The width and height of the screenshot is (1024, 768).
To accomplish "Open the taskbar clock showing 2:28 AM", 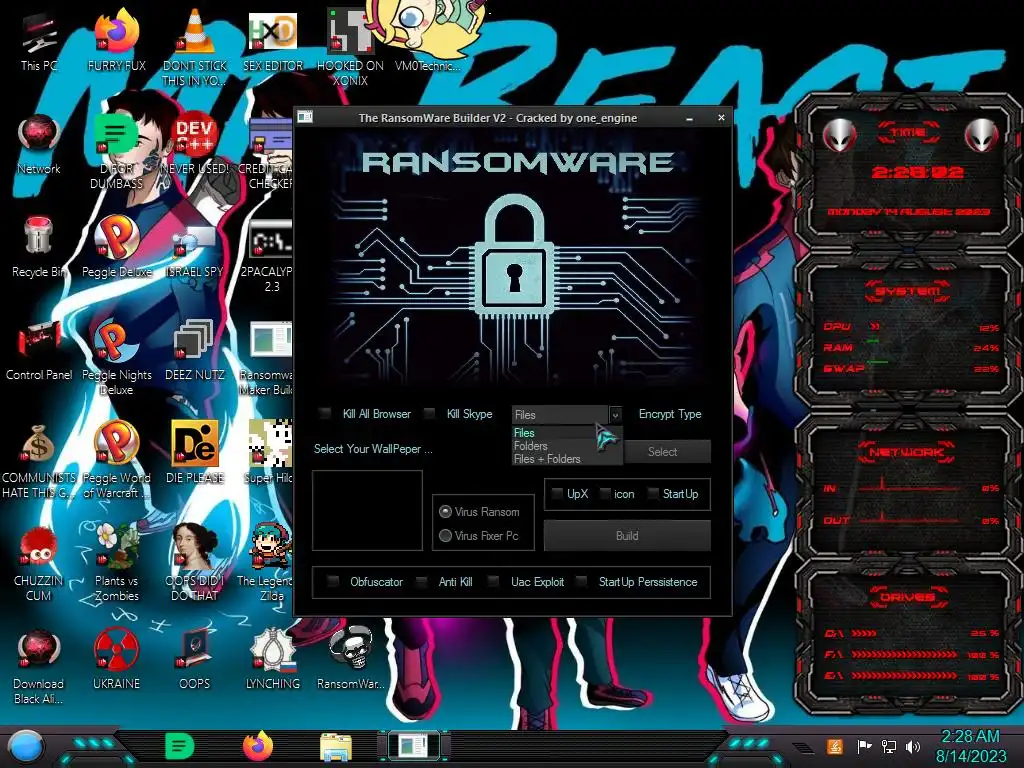I will click(x=970, y=746).
